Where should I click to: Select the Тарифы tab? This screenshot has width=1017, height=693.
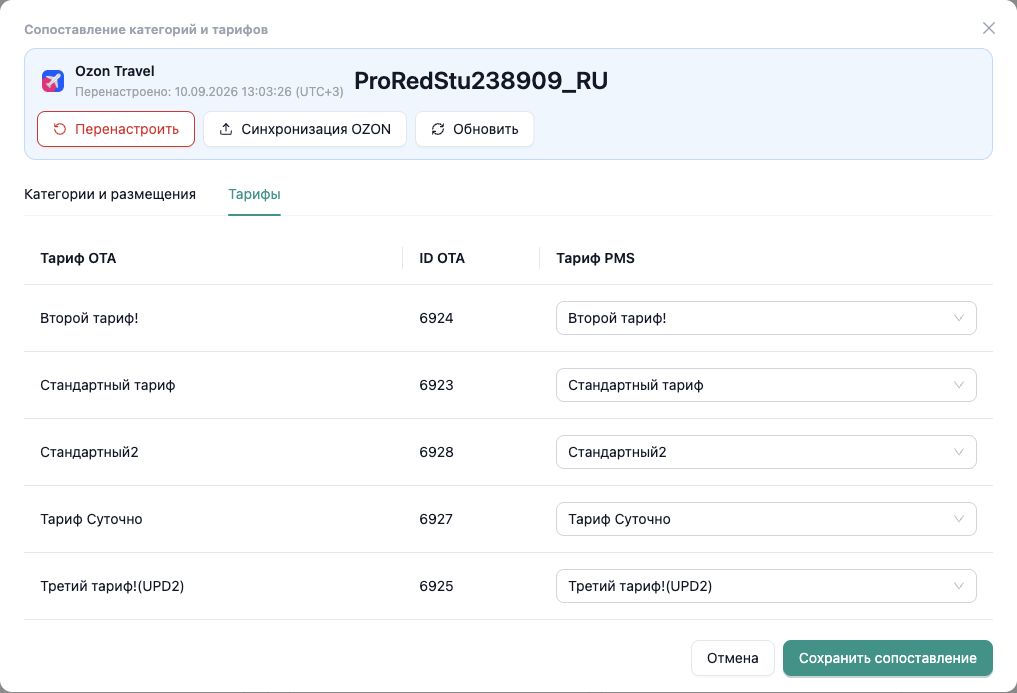(x=254, y=194)
